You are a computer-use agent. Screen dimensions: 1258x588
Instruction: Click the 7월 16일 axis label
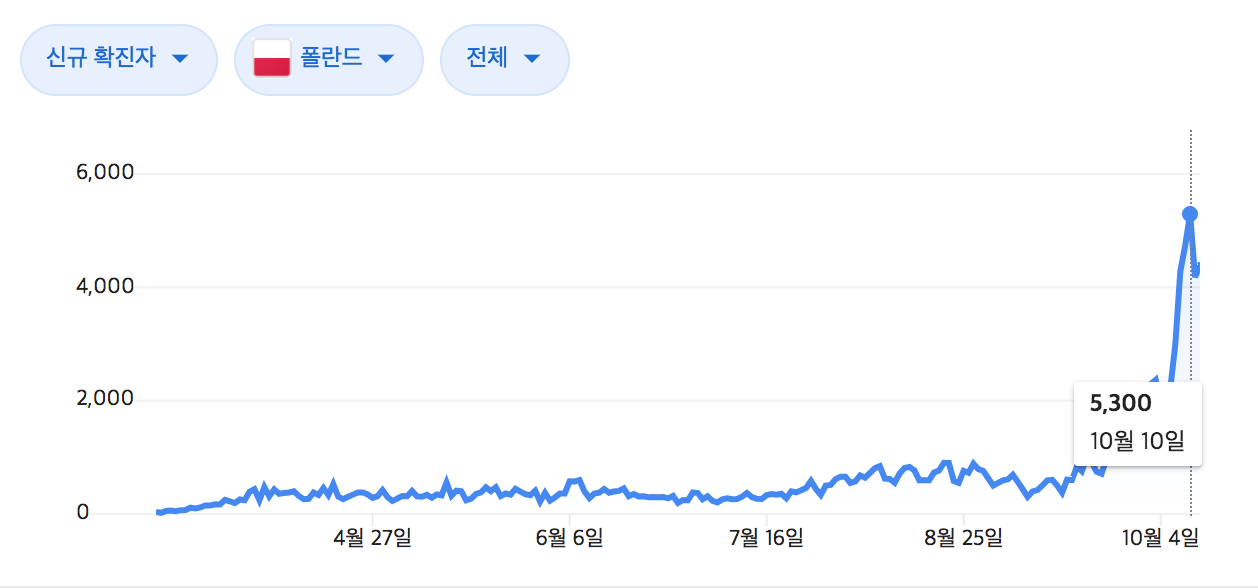tap(767, 539)
